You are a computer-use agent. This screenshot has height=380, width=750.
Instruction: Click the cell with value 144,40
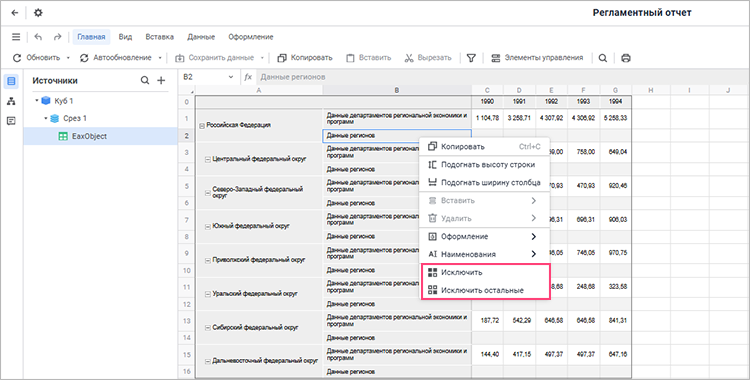click(487, 355)
